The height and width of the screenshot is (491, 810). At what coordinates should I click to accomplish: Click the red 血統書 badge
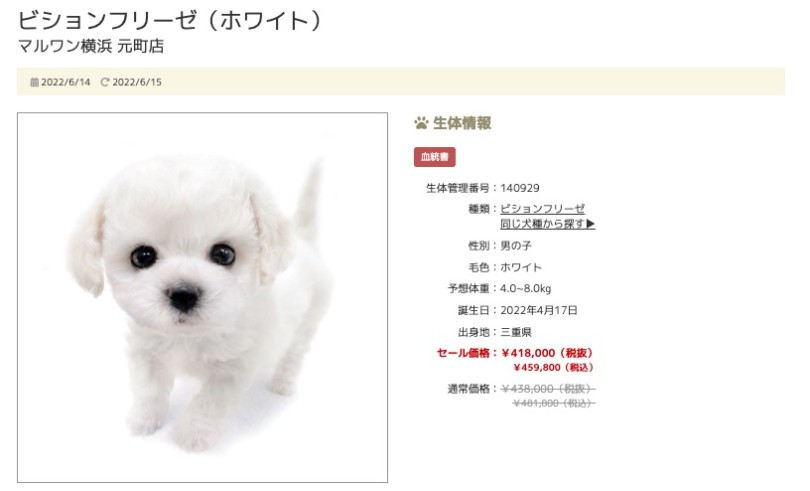click(x=434, y=157)
